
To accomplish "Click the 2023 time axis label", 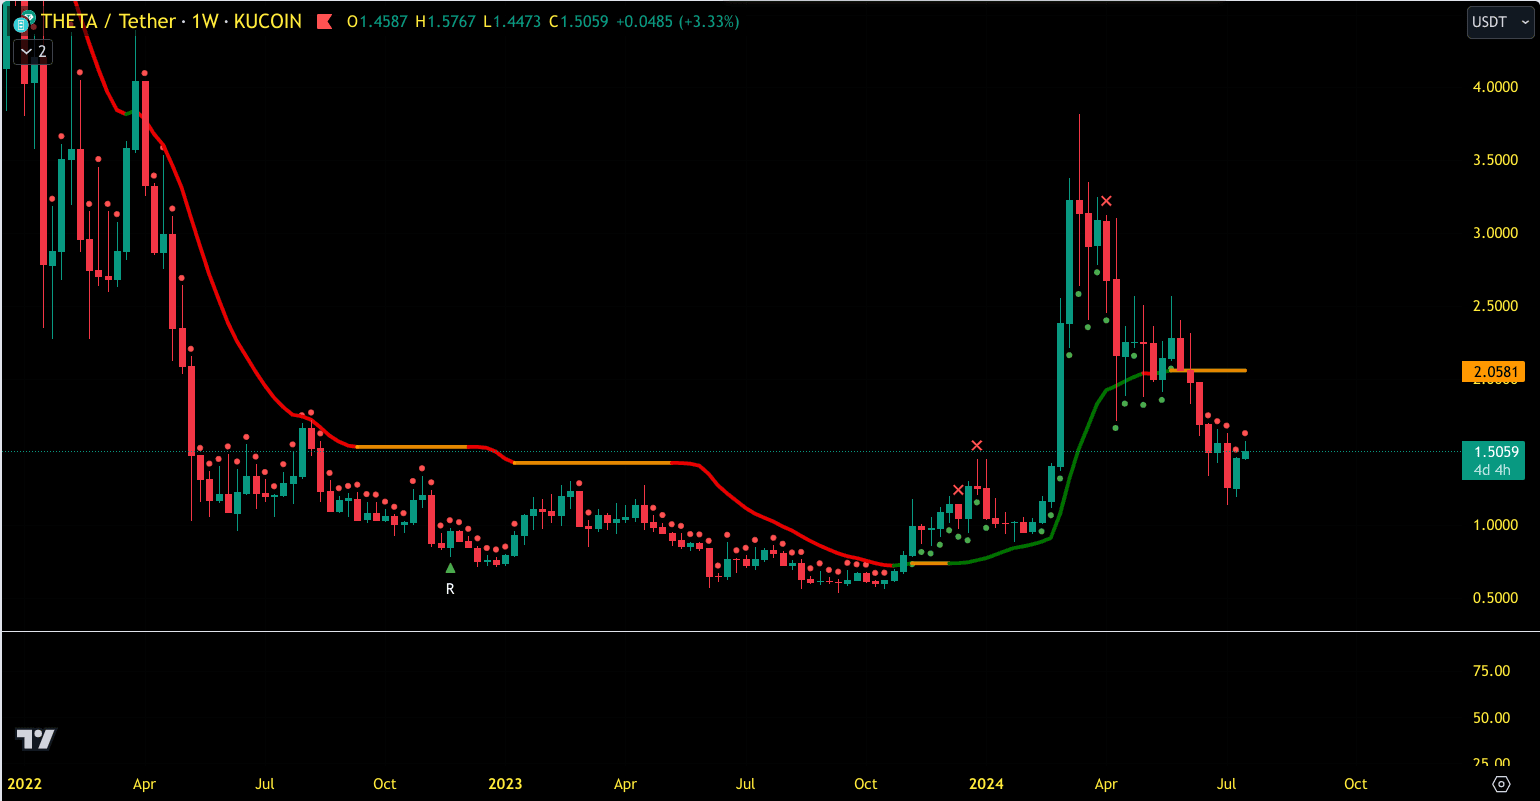I will click(506, 783).
